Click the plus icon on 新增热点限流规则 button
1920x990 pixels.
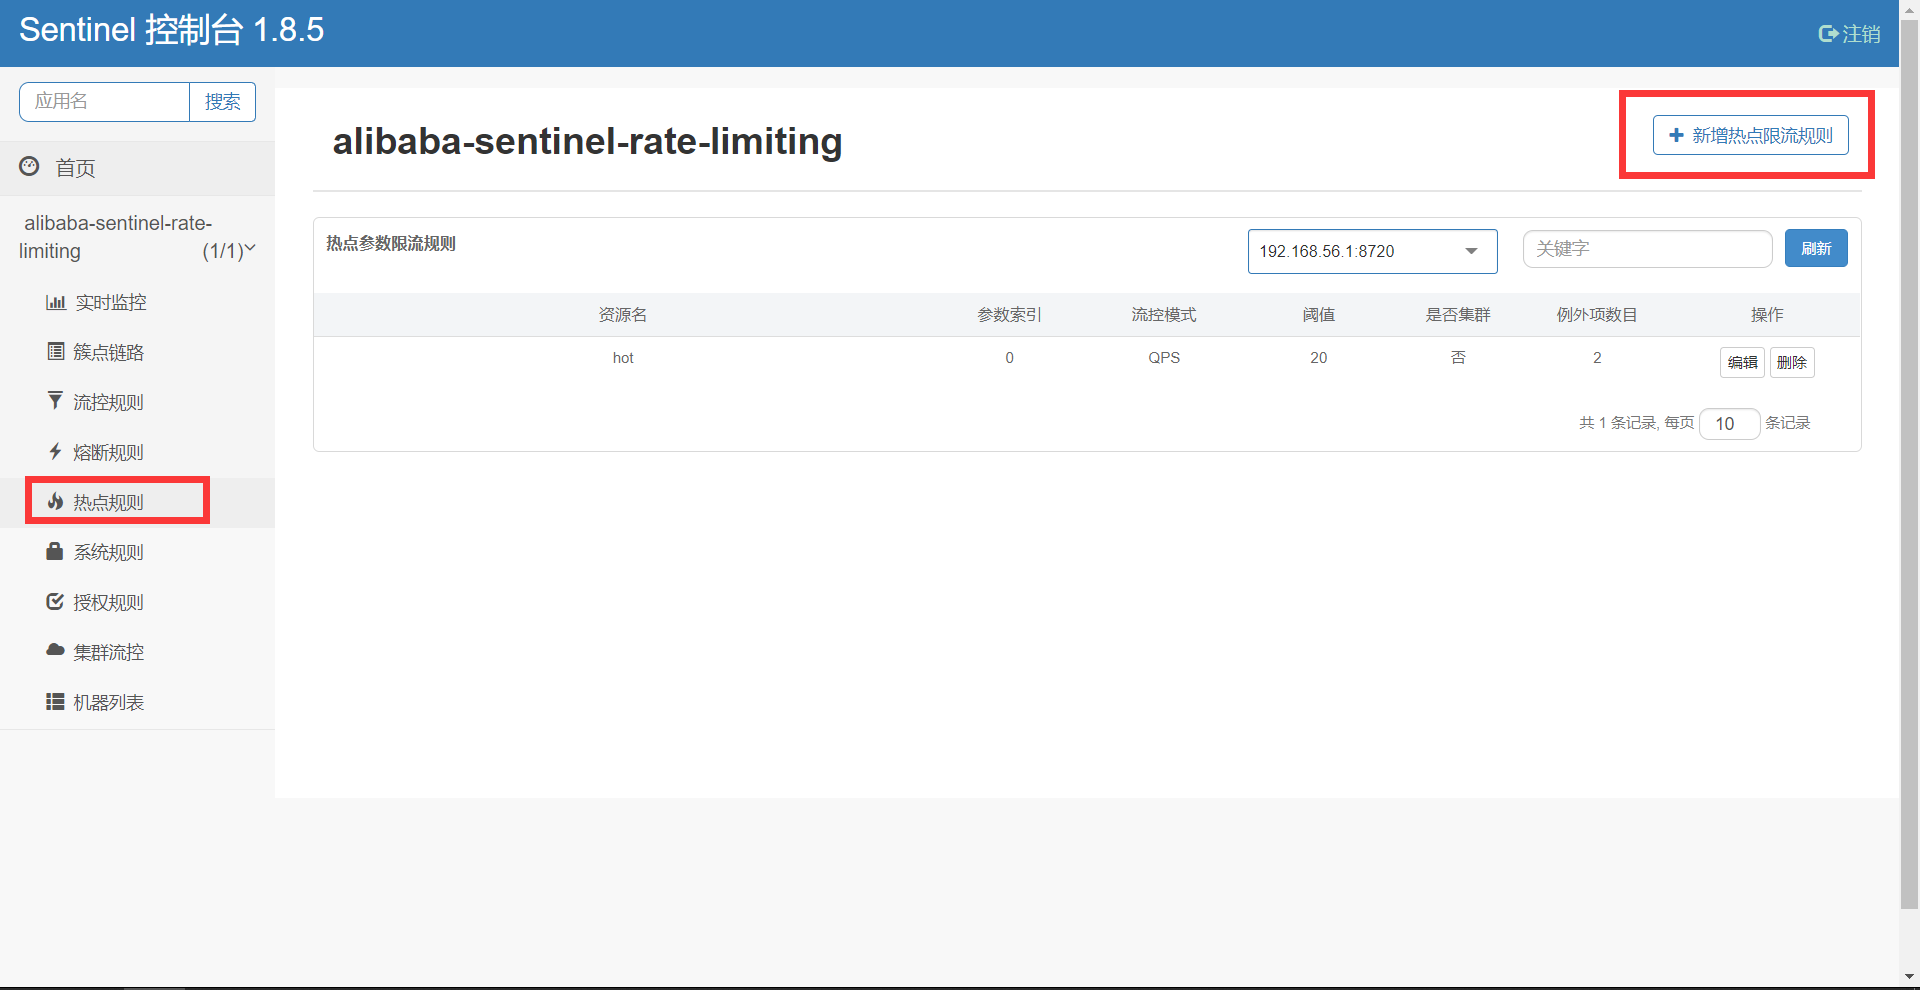click(x=1677, y=135)
